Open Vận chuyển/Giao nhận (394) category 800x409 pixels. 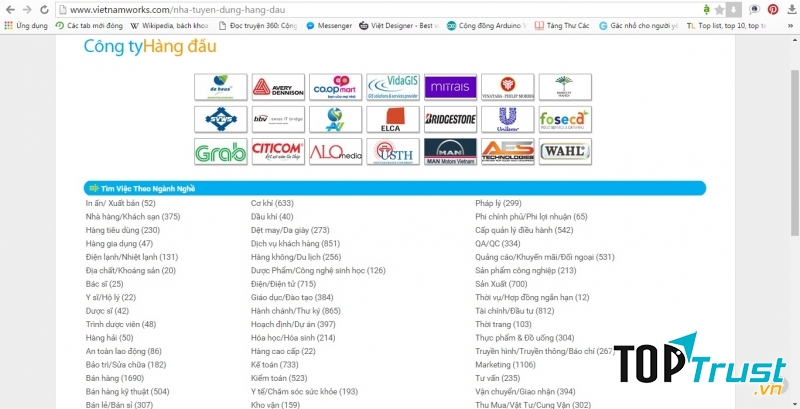pyautogui.click(x=525, y=392)
